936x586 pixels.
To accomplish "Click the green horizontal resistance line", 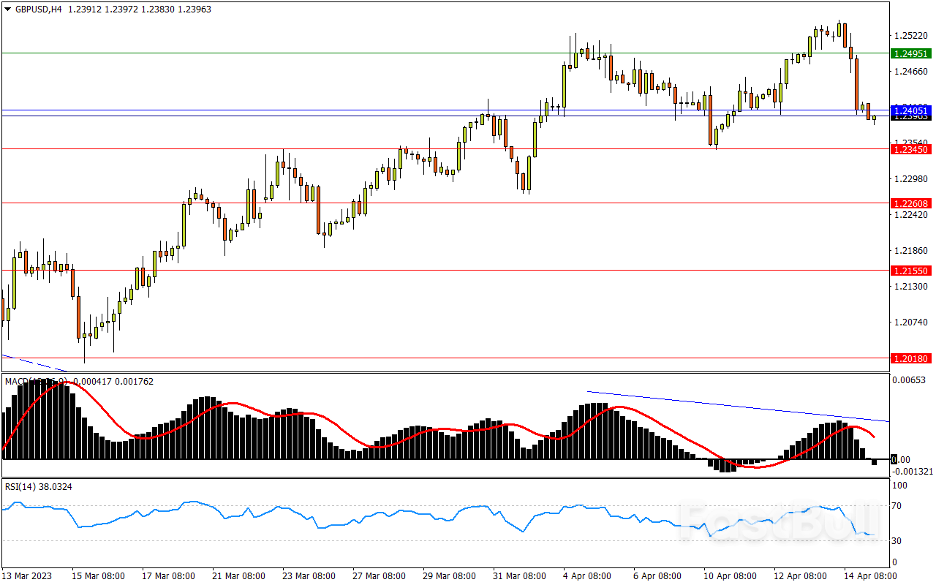I will tap(400, 53).
